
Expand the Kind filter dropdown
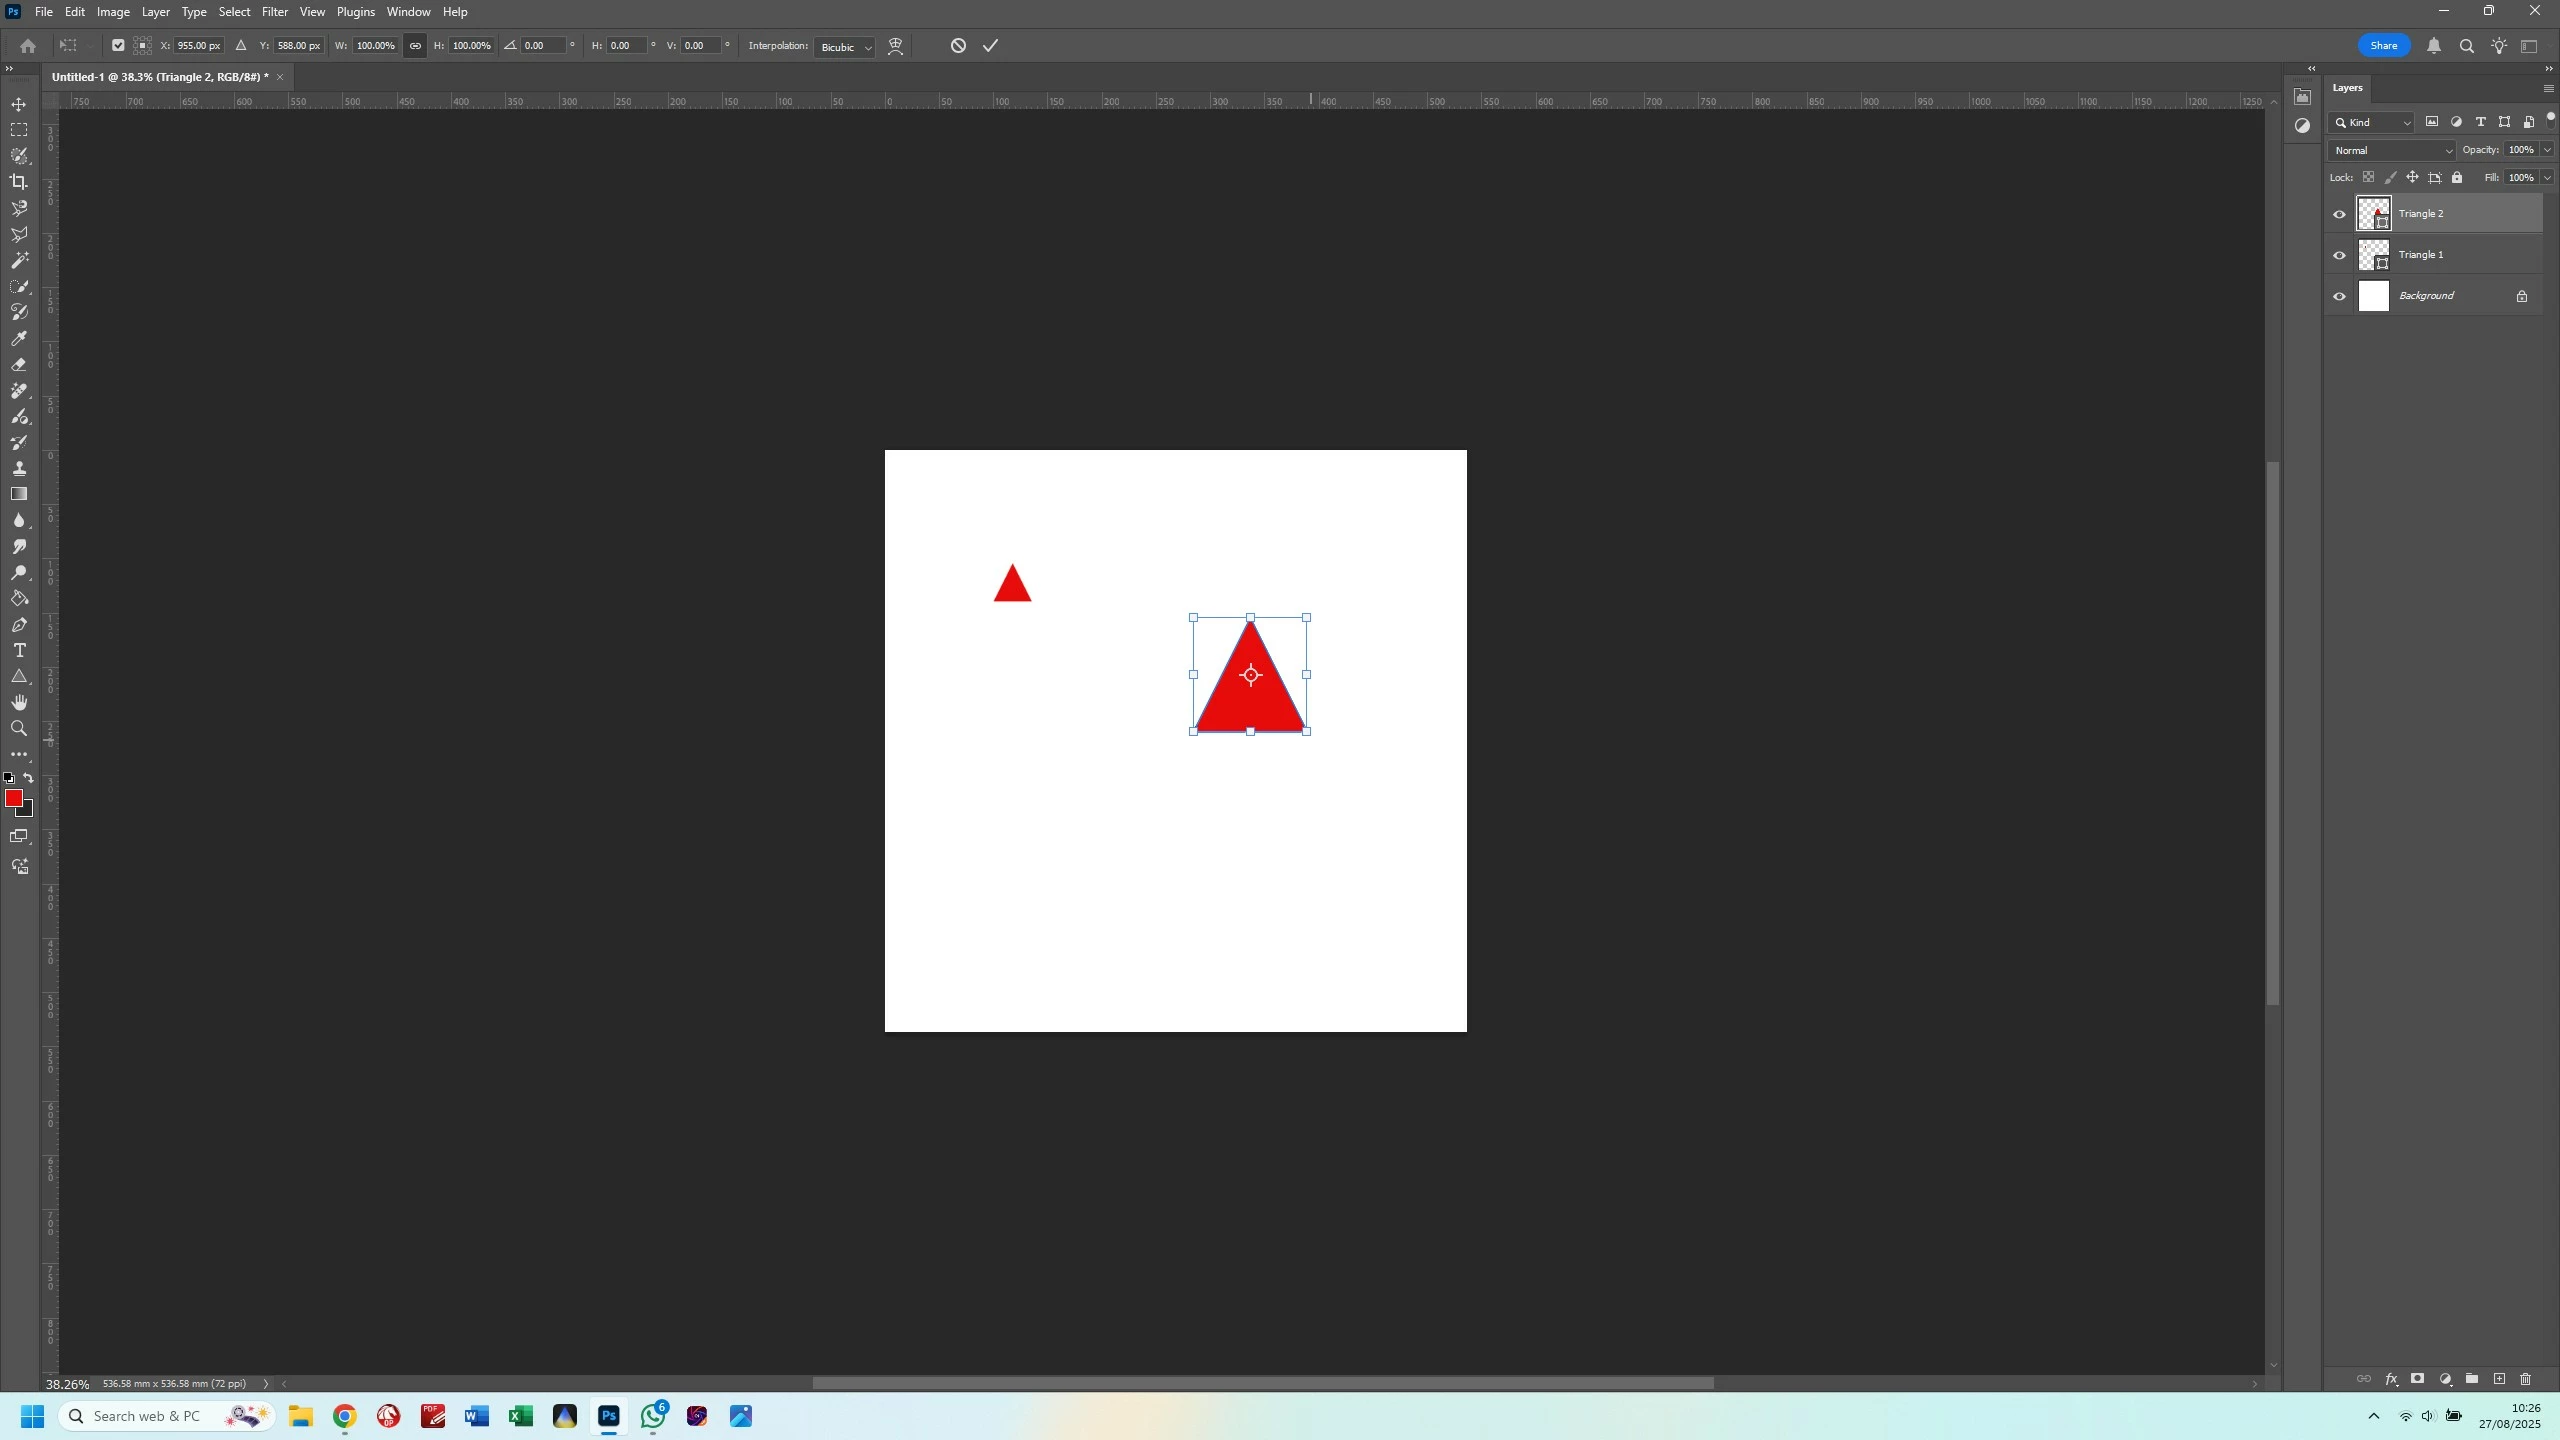[2371, 122]
